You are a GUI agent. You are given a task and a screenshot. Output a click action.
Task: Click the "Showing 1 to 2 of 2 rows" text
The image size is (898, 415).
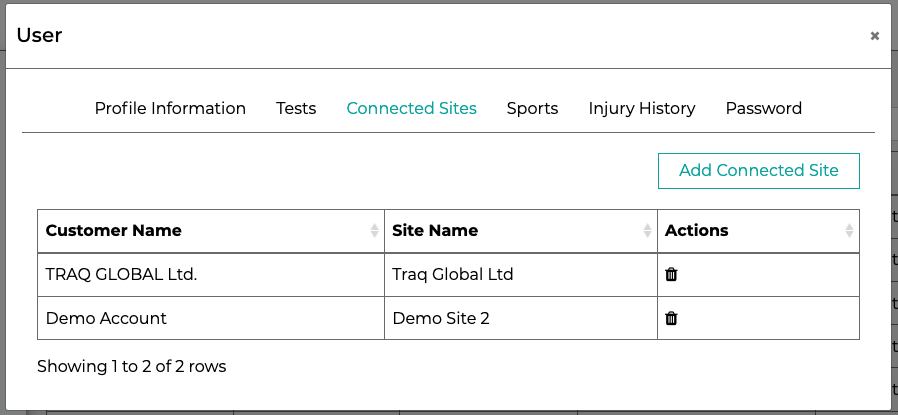pos(132,366)
